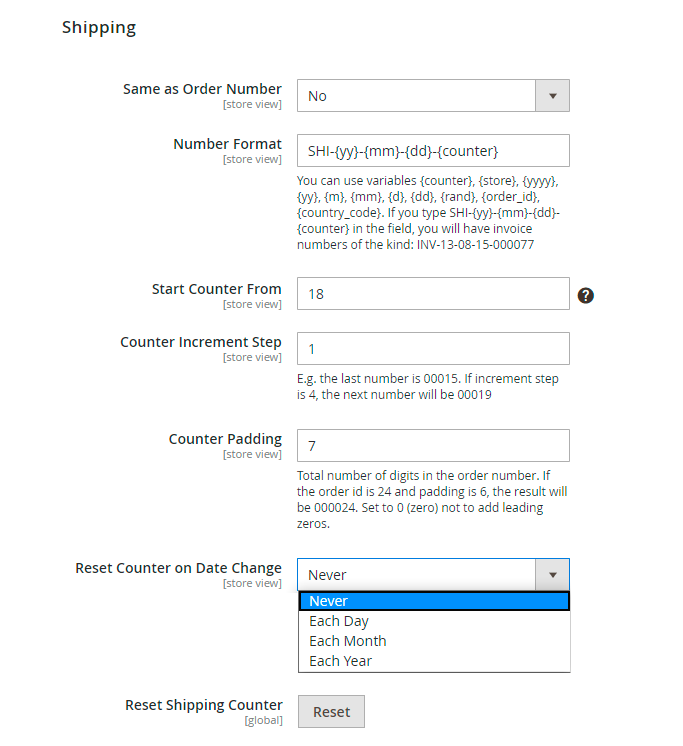Viewport: 683px width, 746px height.
Task: Click the Number Format input field
Action: click(x=433, y=150)
